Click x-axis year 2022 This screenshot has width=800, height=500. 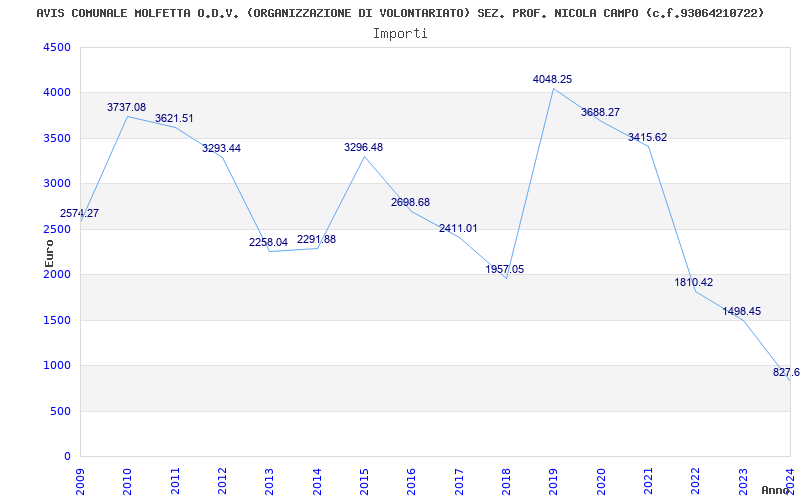pos(696,480)
